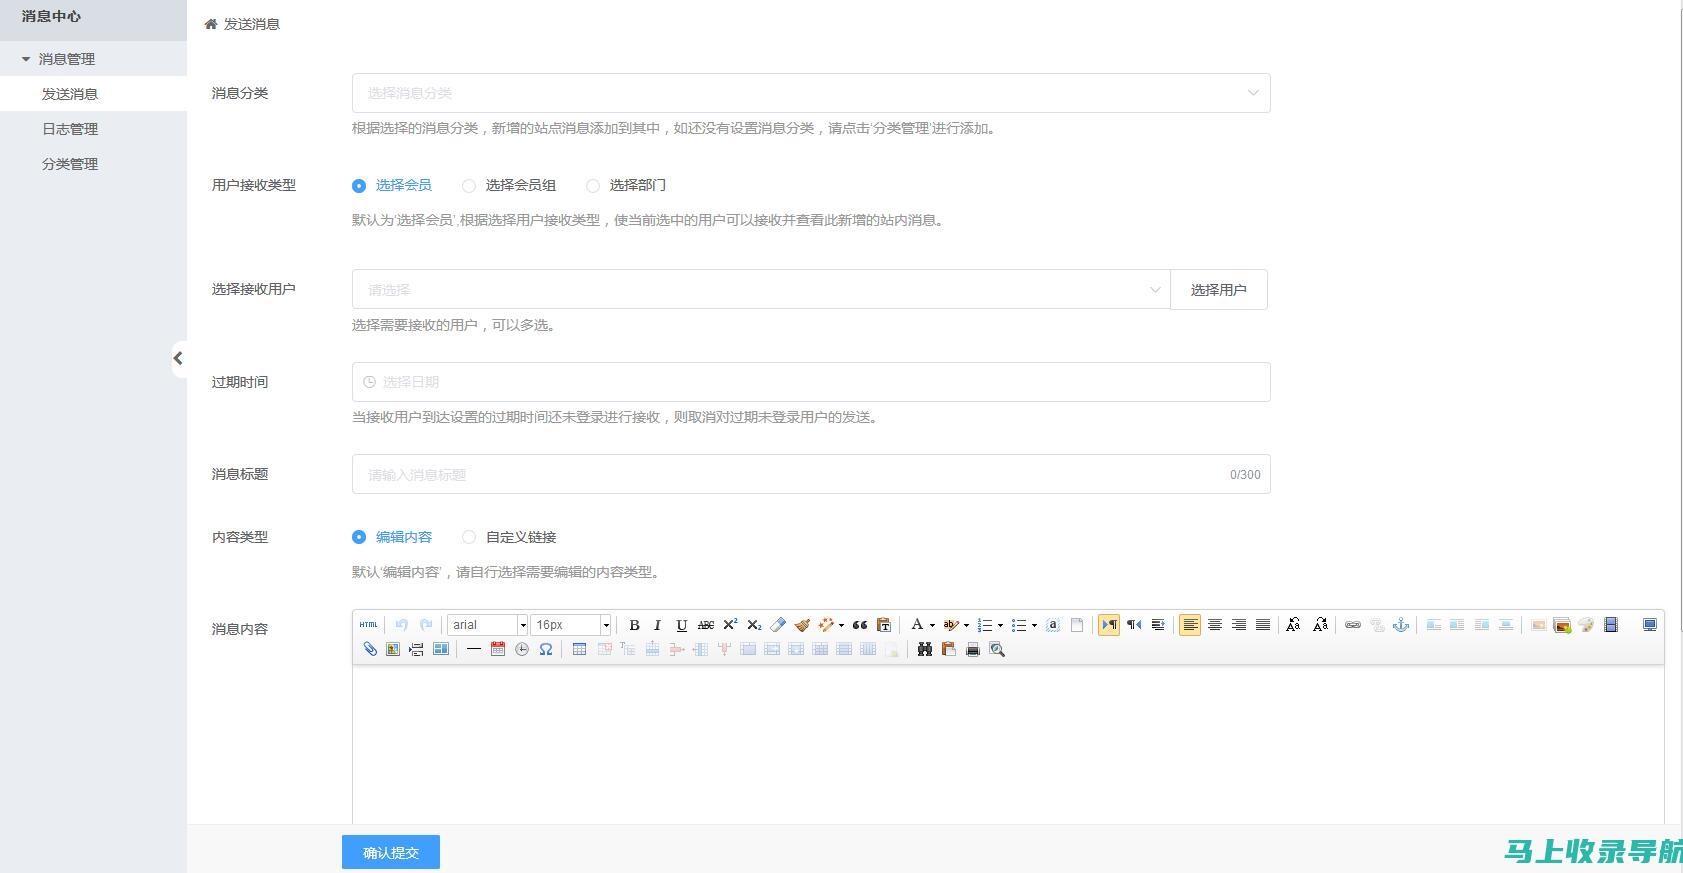Set text direction right-to-left
Viewport: 1683px width, 873px height.
click(1134, 625)
